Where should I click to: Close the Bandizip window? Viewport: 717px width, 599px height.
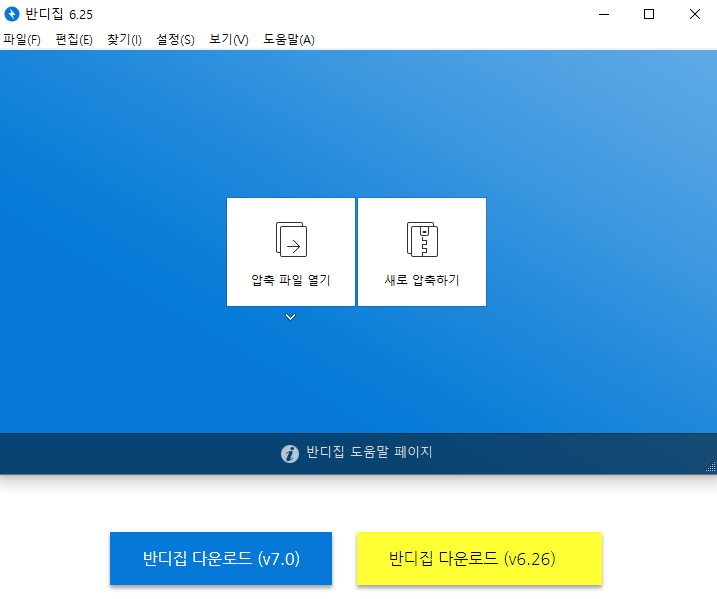(695, 14)
